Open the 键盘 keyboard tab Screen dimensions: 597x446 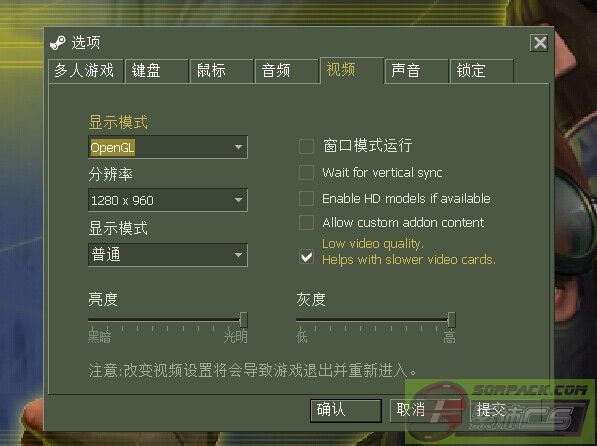pos(157,71)
